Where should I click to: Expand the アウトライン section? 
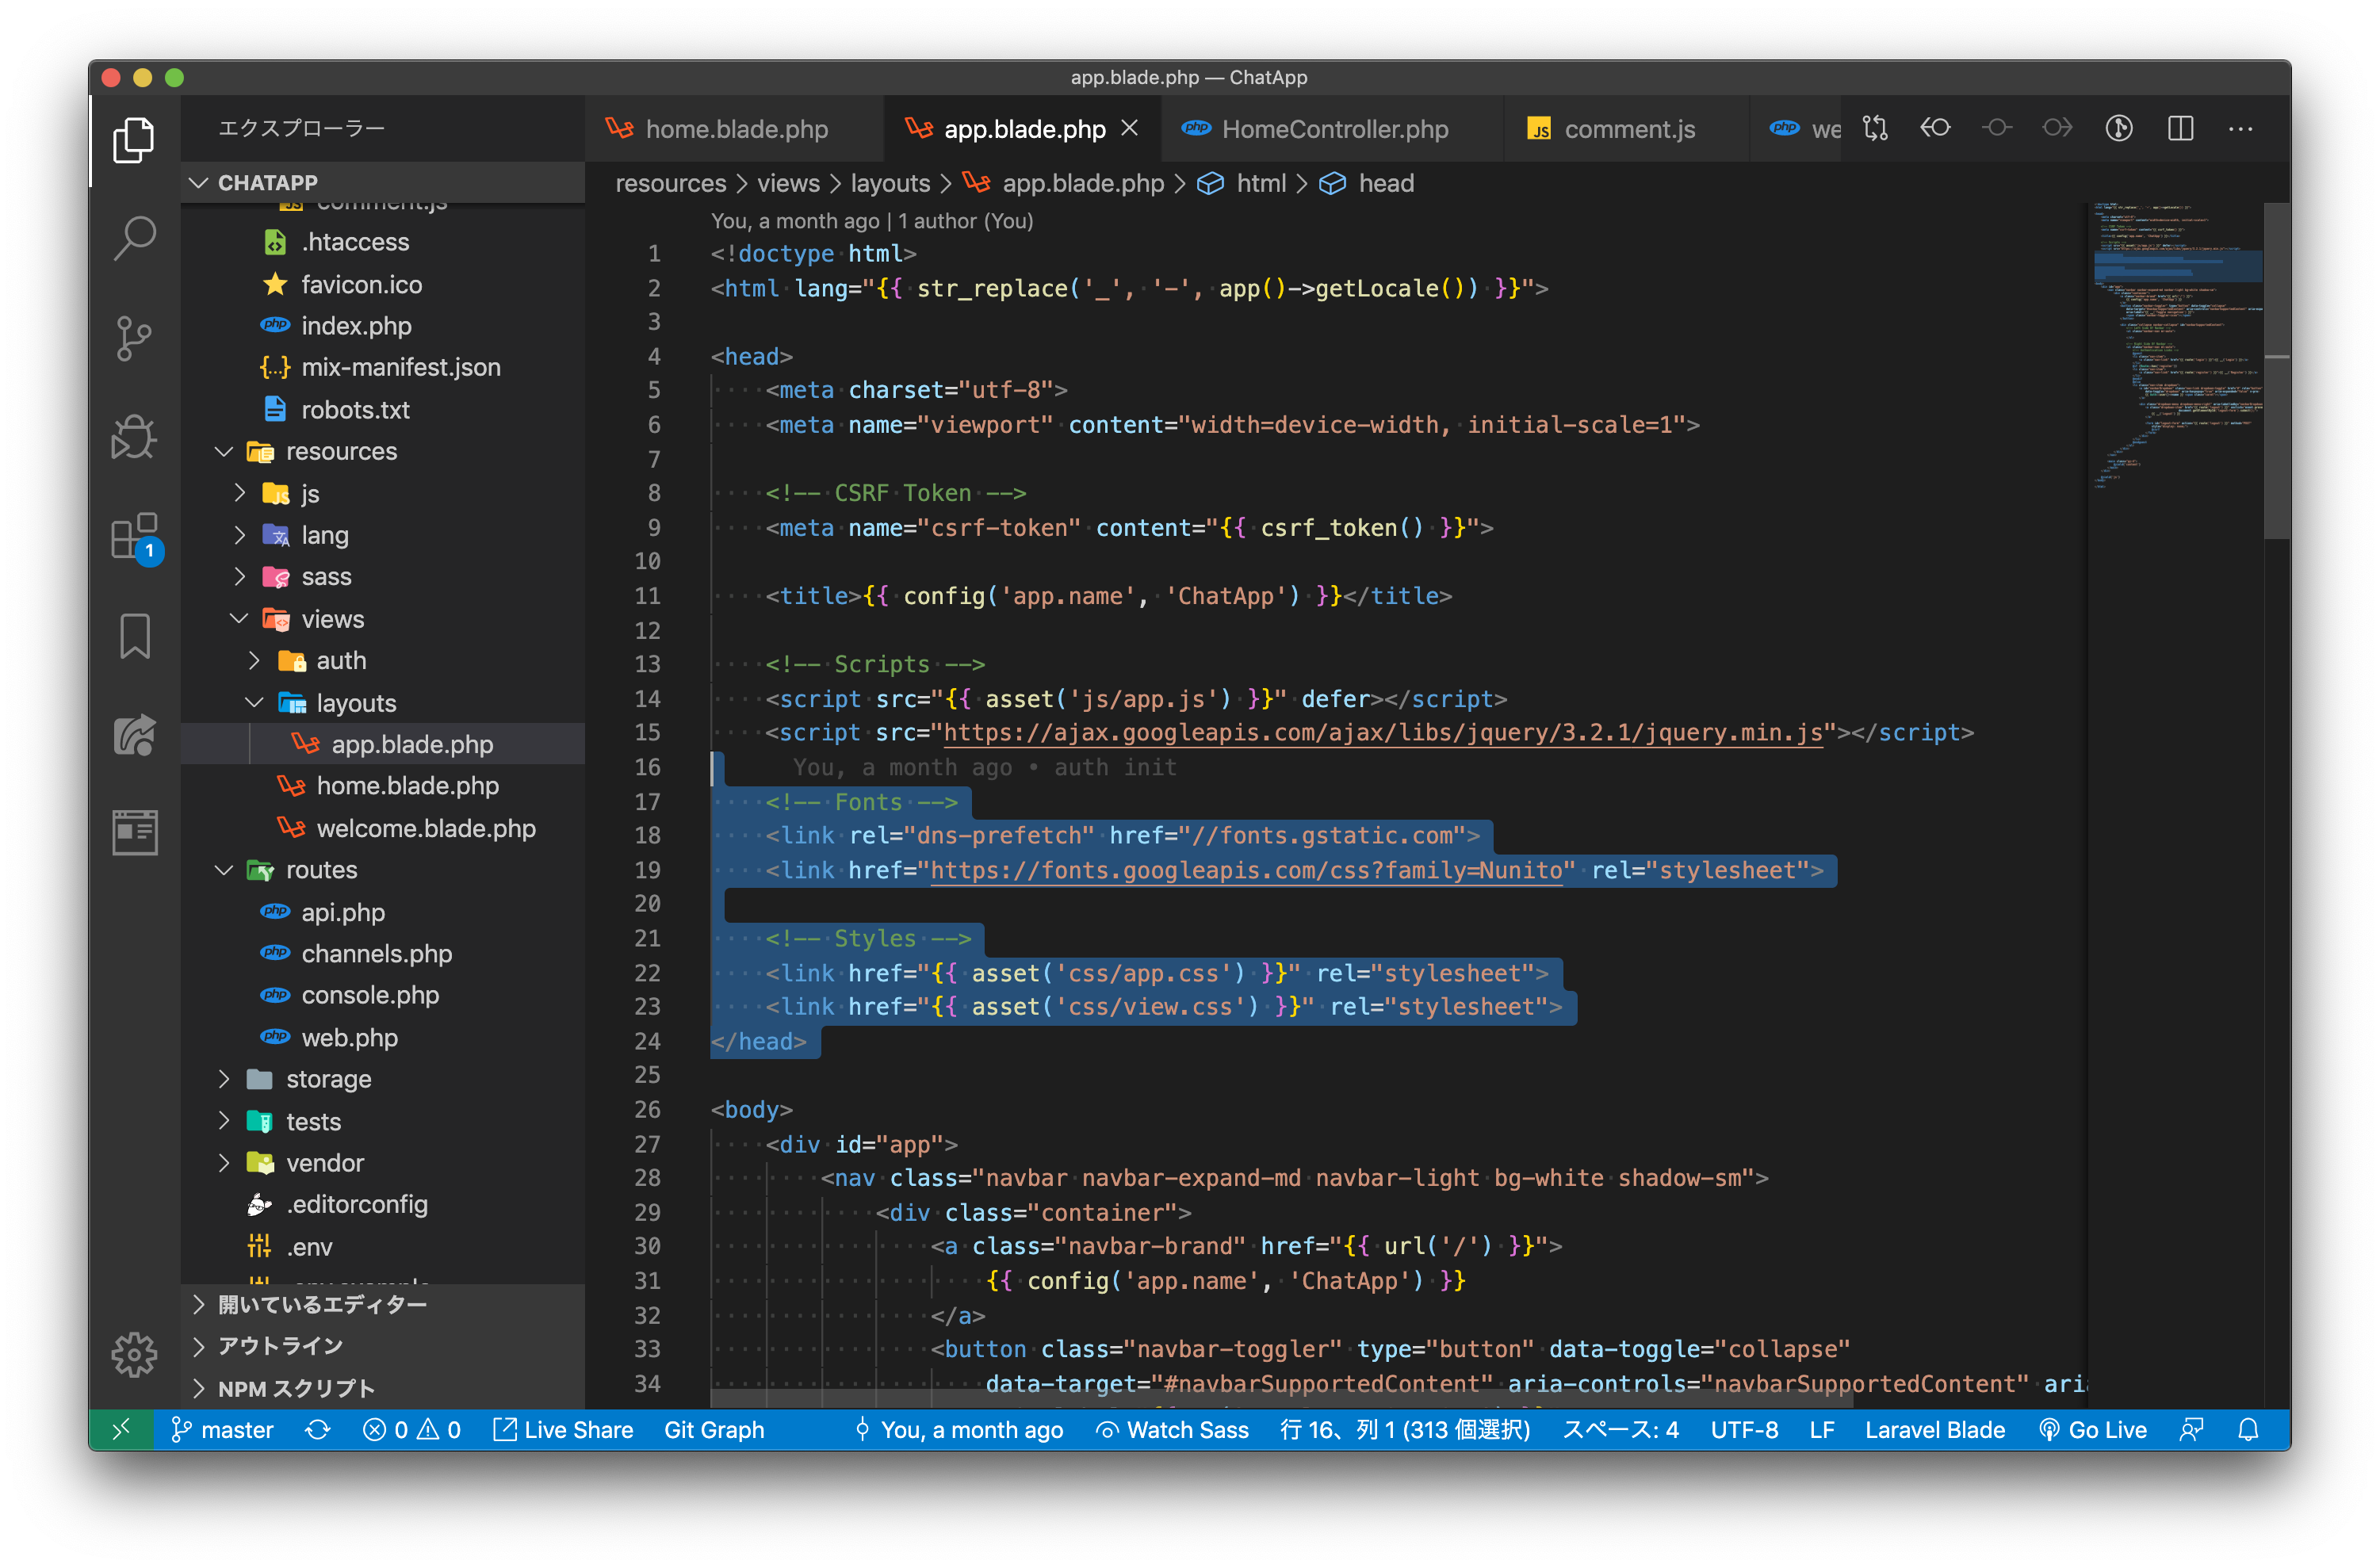point(384,1347)
